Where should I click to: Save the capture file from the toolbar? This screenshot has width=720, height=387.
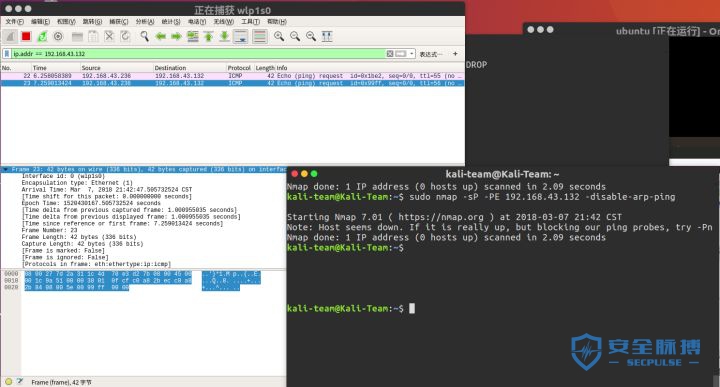coord(93,36)
